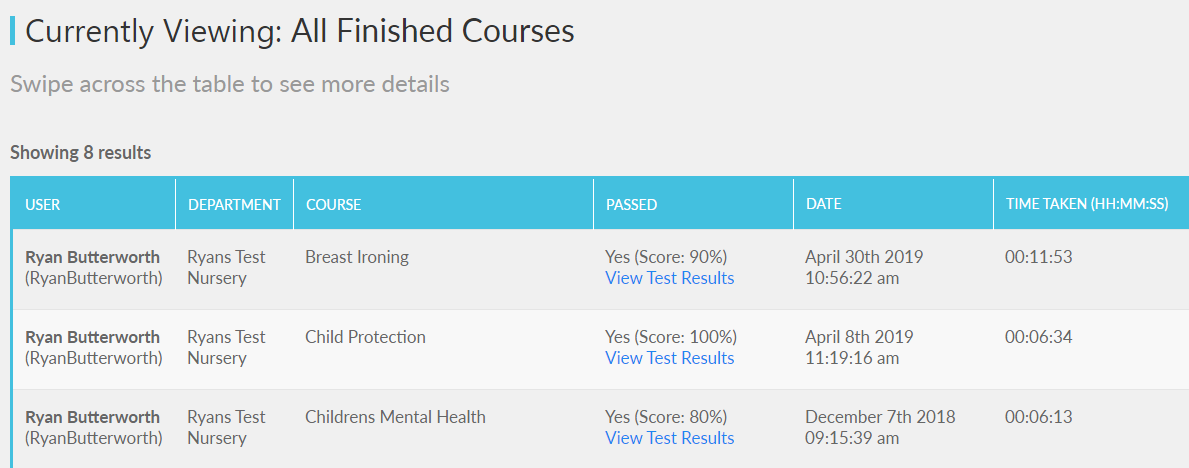Image resolution: width=1189 pixels, height=468 pixels.
Task: Click the COURSE column header
Action: (333, 204)
